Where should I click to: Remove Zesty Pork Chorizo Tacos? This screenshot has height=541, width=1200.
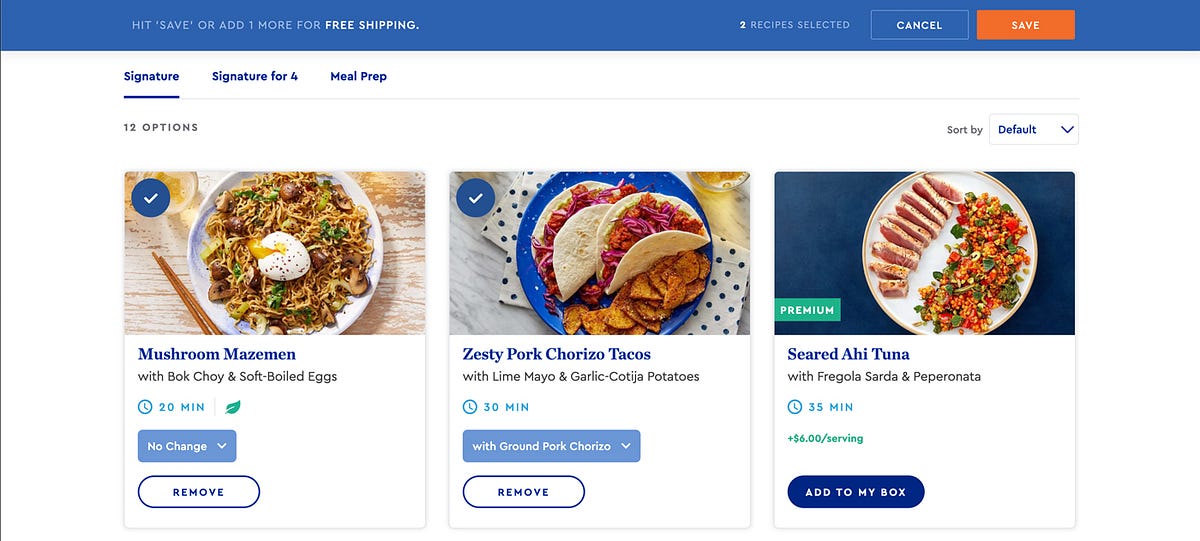pyautogui.click(x=523, y=492)
